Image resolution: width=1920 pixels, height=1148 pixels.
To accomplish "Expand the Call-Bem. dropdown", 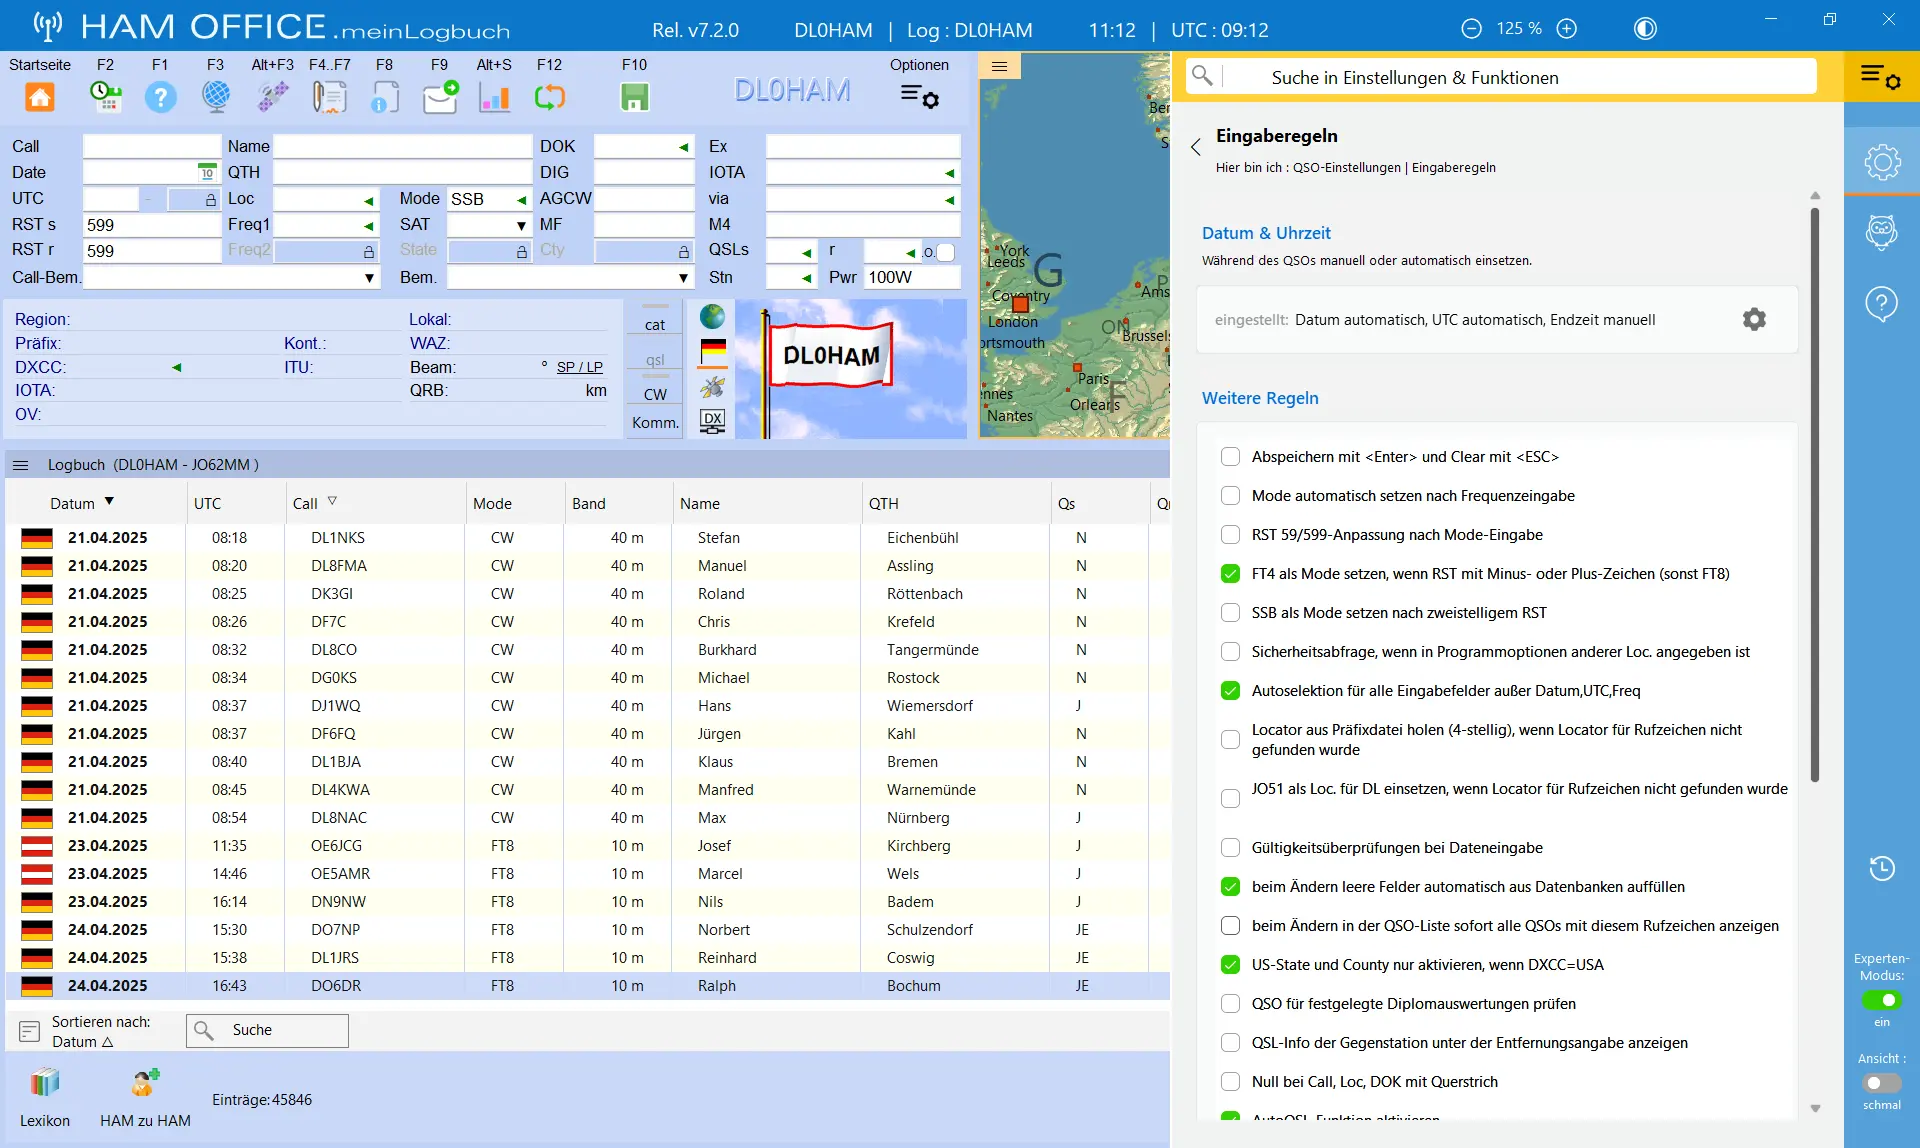I will (369, 278).
